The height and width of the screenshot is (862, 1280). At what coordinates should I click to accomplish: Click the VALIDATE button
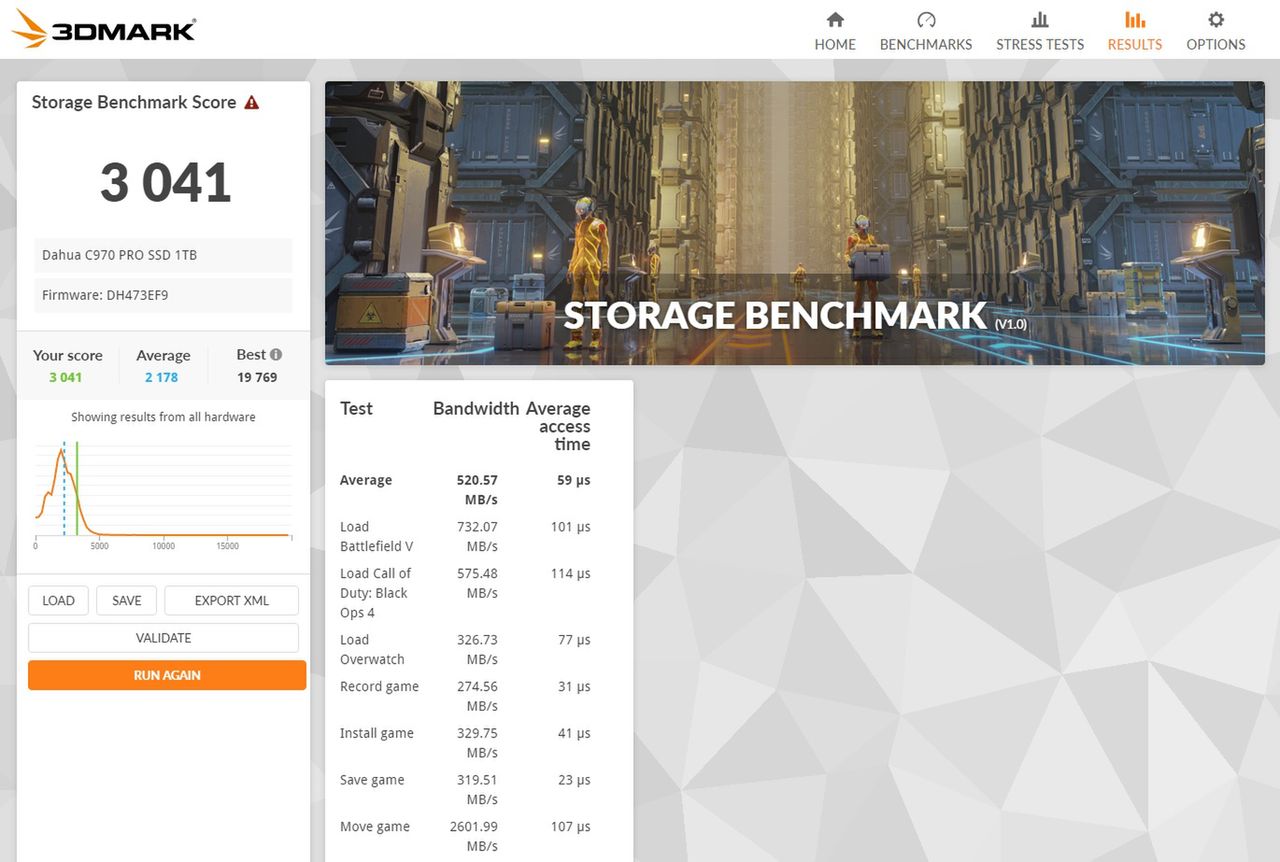(163, 638)
